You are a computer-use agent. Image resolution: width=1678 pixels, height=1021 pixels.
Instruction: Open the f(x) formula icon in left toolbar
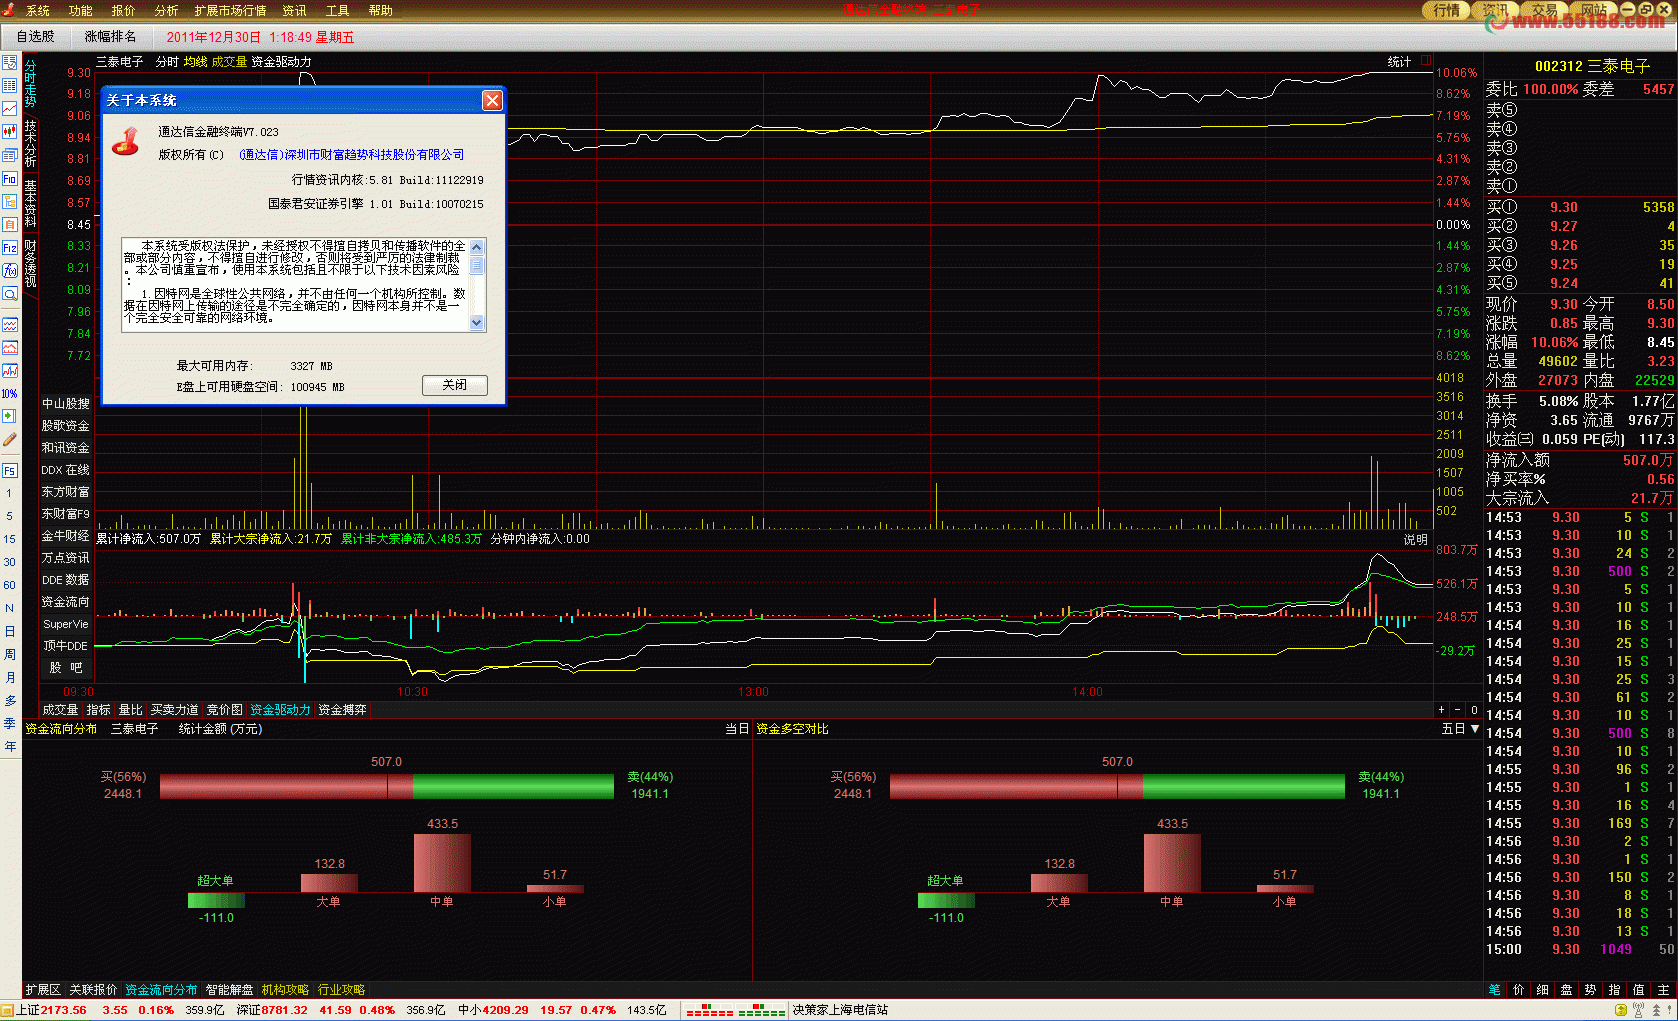click(x=9, y=270)
